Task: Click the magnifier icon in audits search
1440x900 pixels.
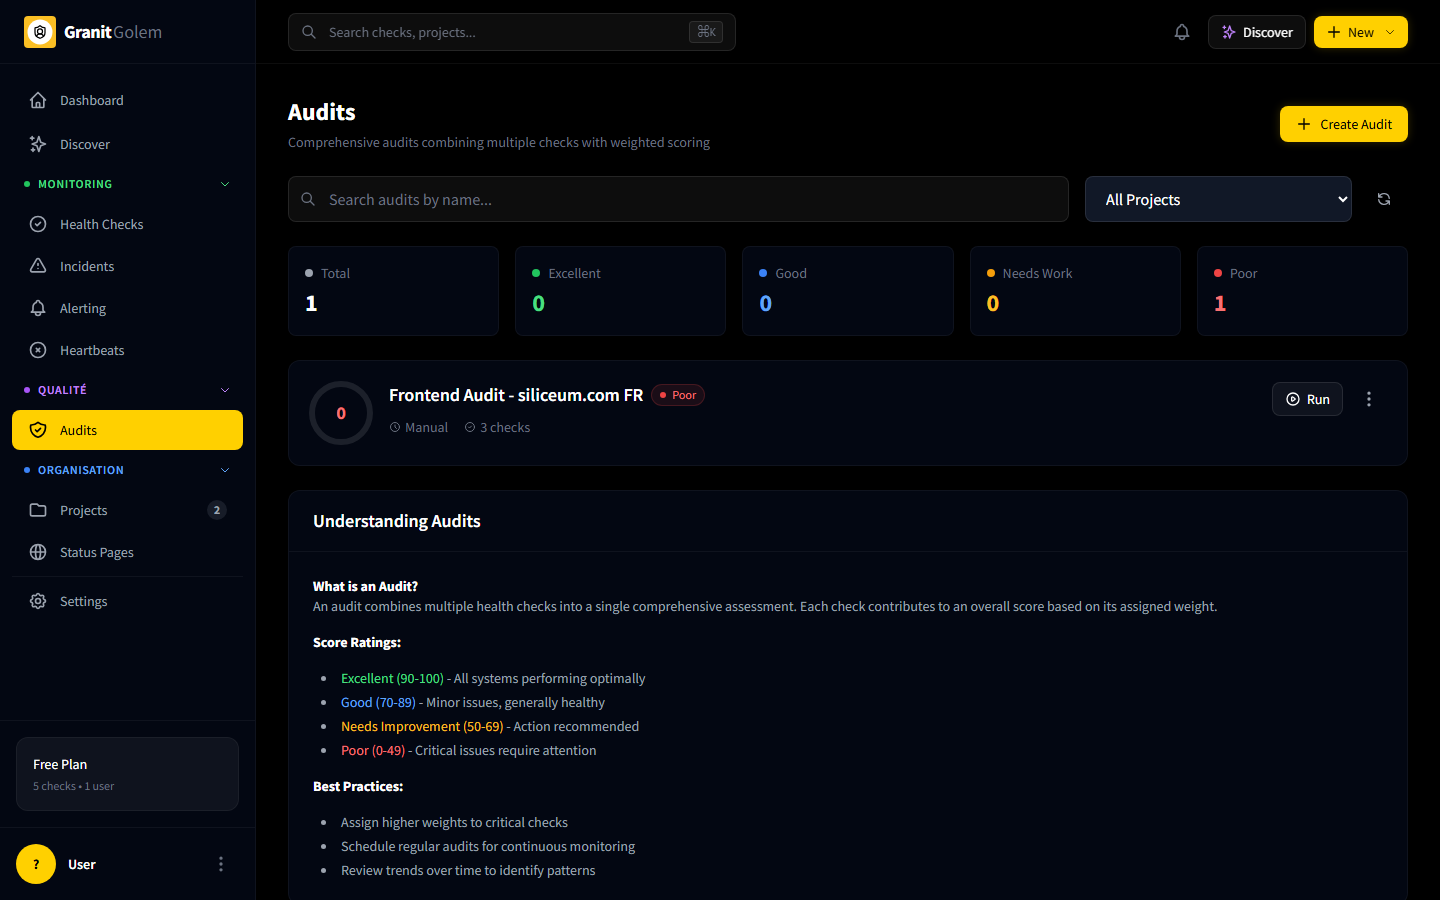Action: 308,199
